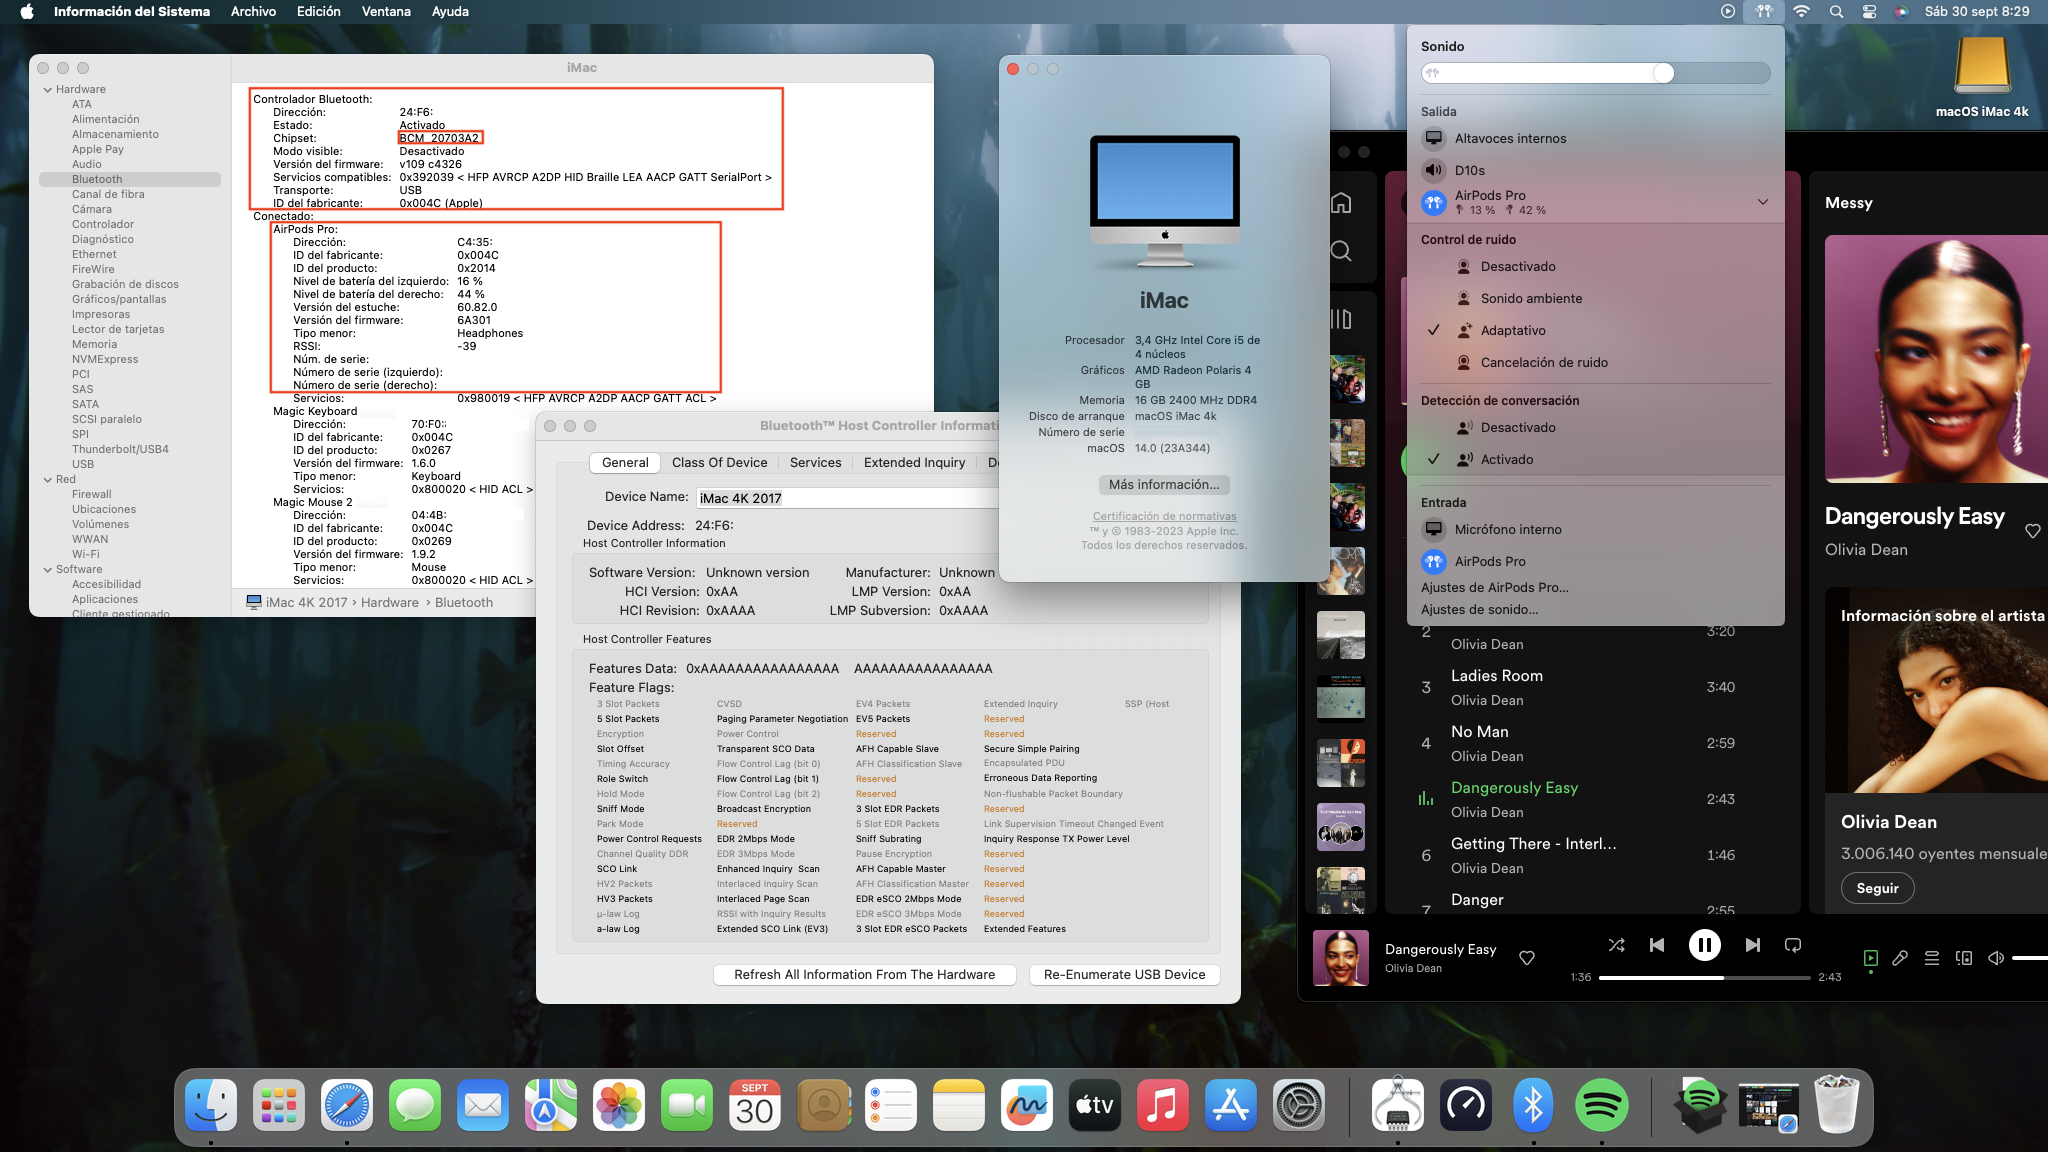Screen dimensions: 2048x1152
Task: Open Spotify app in the Dock
Action: (x=1601, y=1105)
